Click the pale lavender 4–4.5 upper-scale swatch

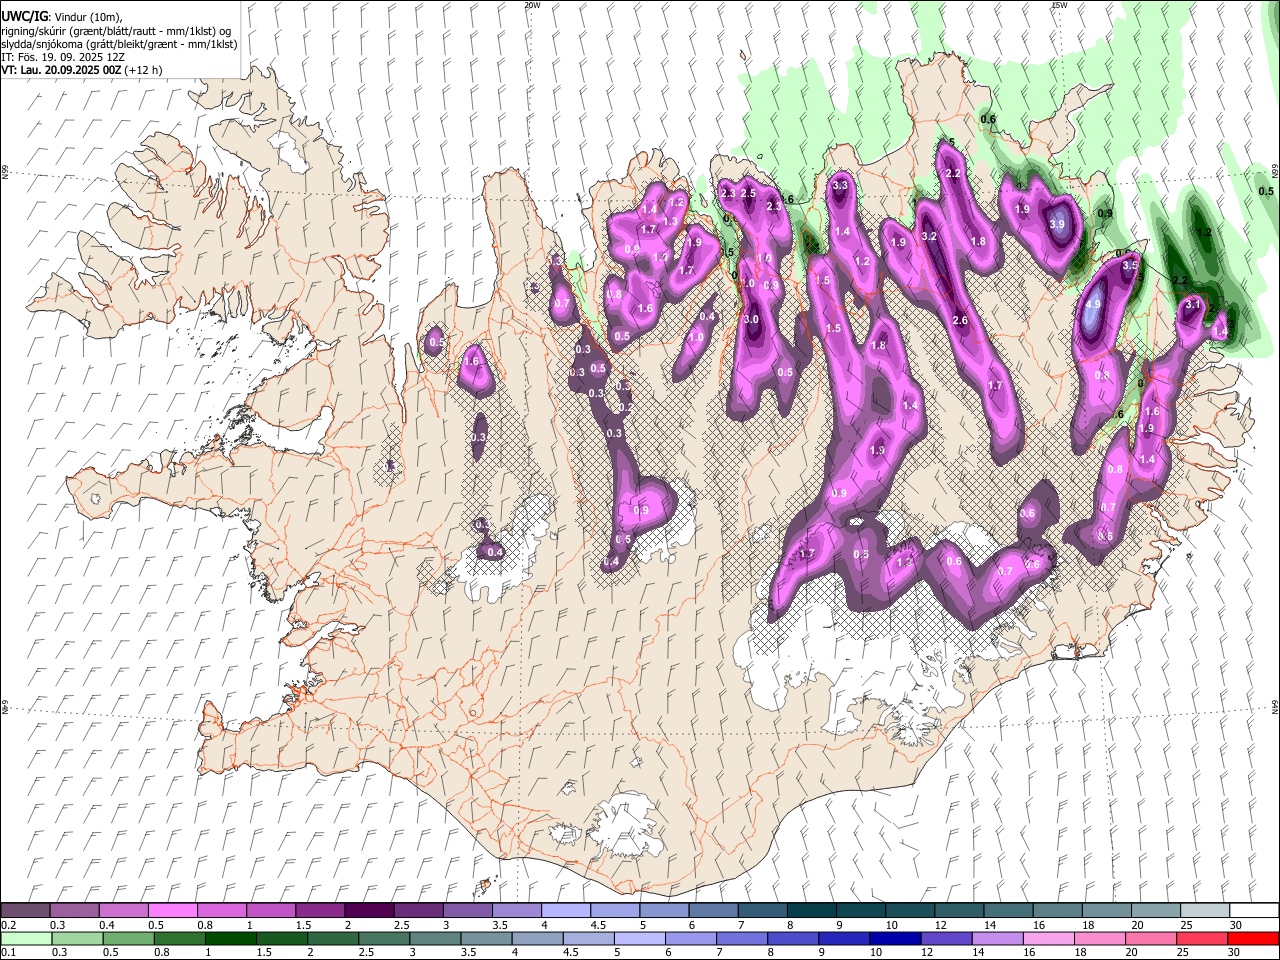(x=566, y=910)
